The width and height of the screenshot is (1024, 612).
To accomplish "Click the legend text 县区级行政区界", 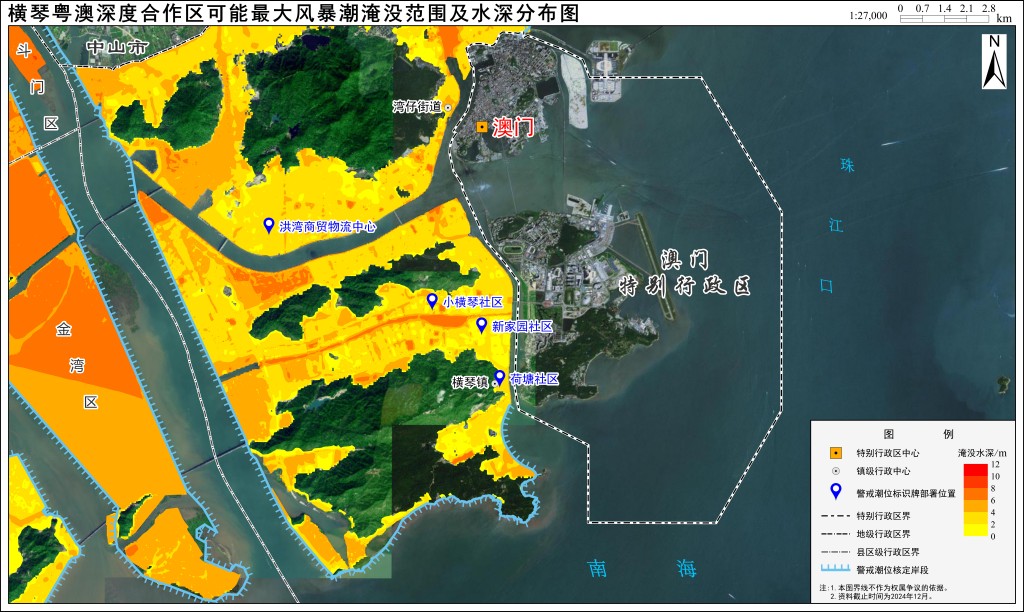I will pos(888,552).
